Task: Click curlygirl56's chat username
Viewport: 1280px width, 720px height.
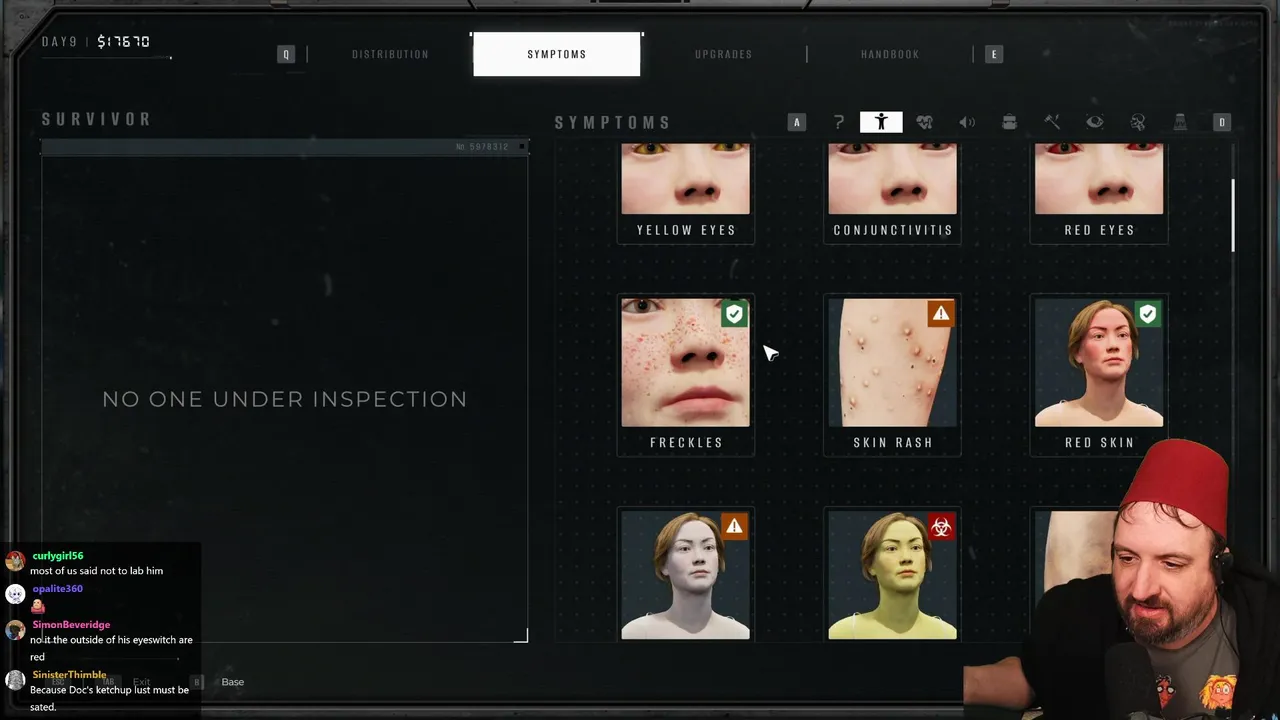Action: (57, 556)
